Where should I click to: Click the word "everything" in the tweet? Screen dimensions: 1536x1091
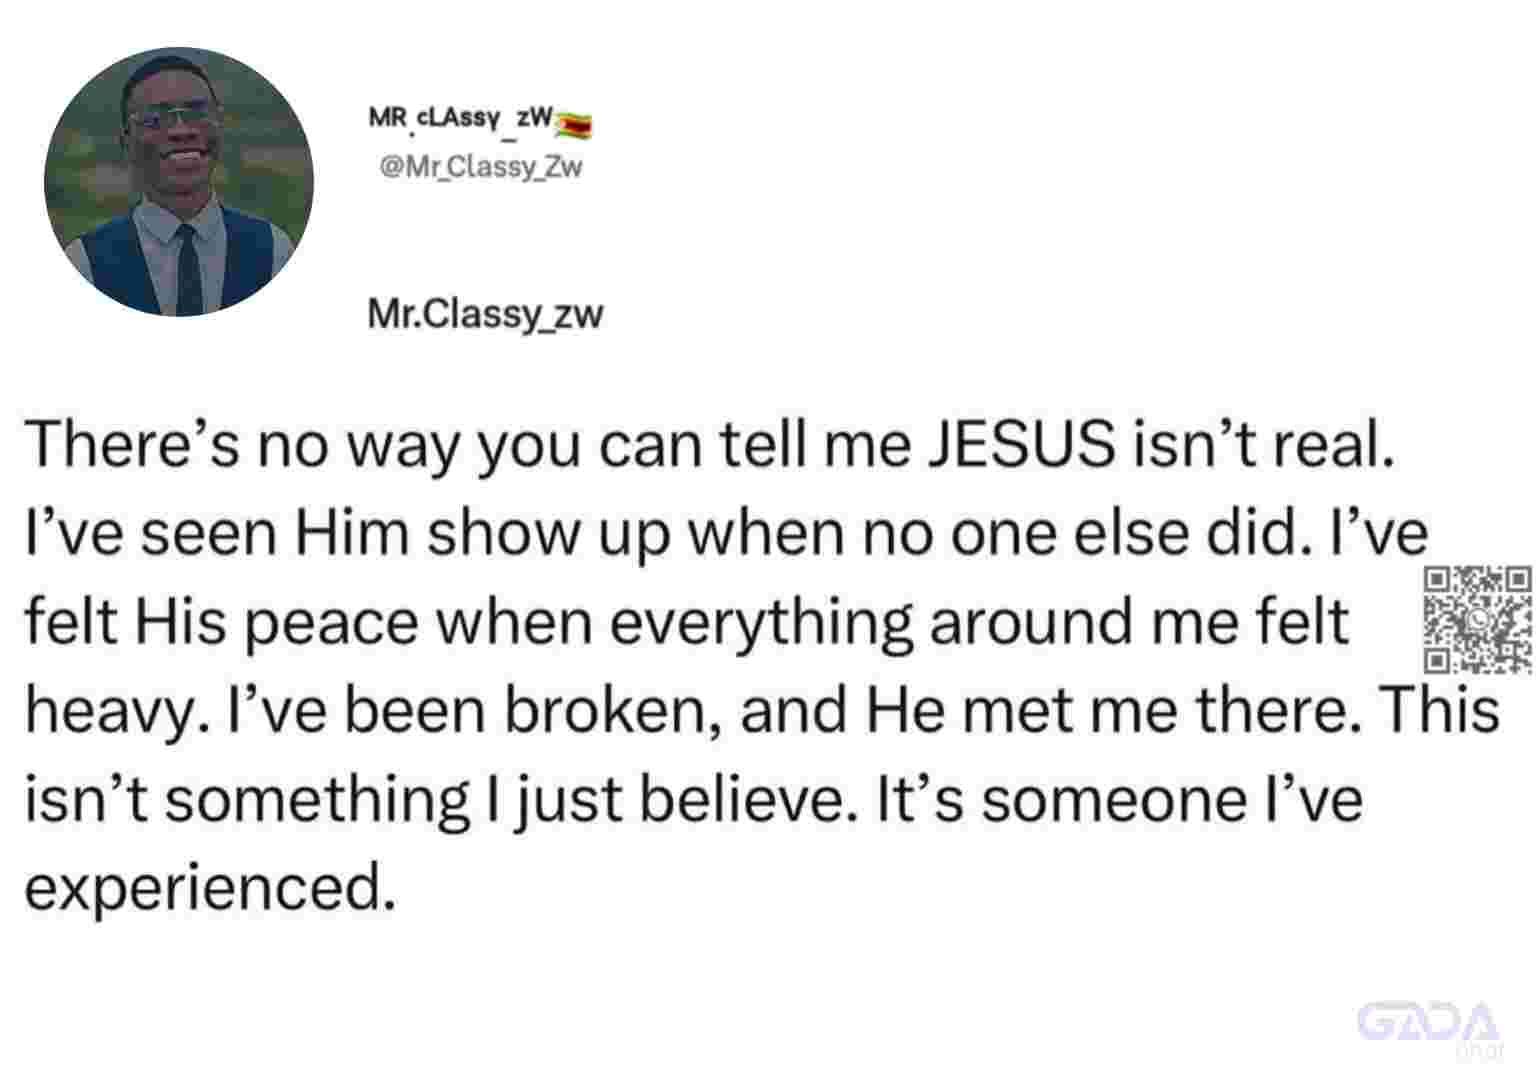tap(760, 623)
